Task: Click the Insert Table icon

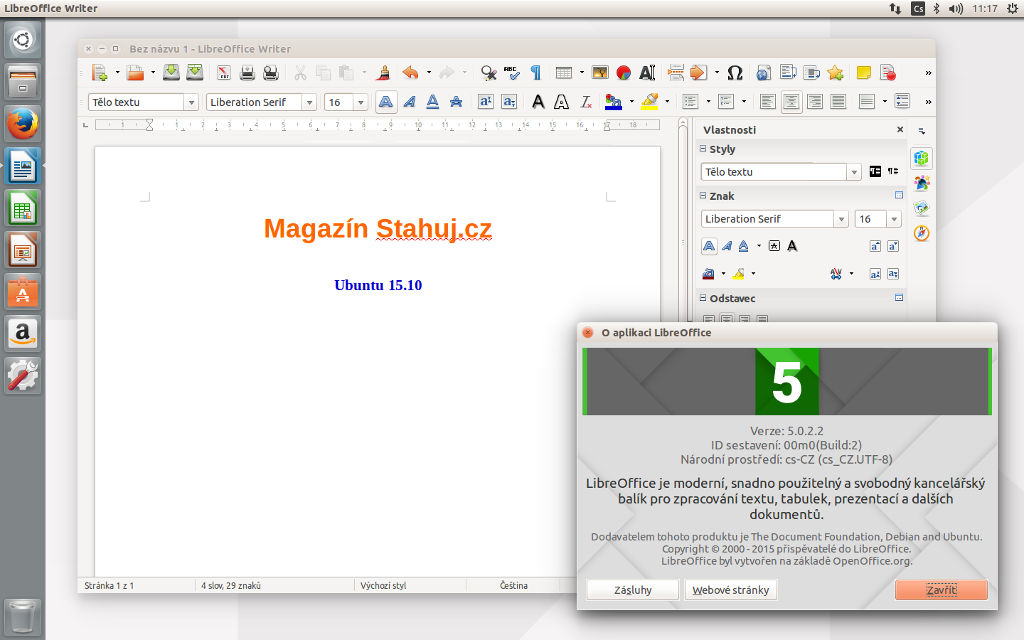Action: tap(564, 72)
